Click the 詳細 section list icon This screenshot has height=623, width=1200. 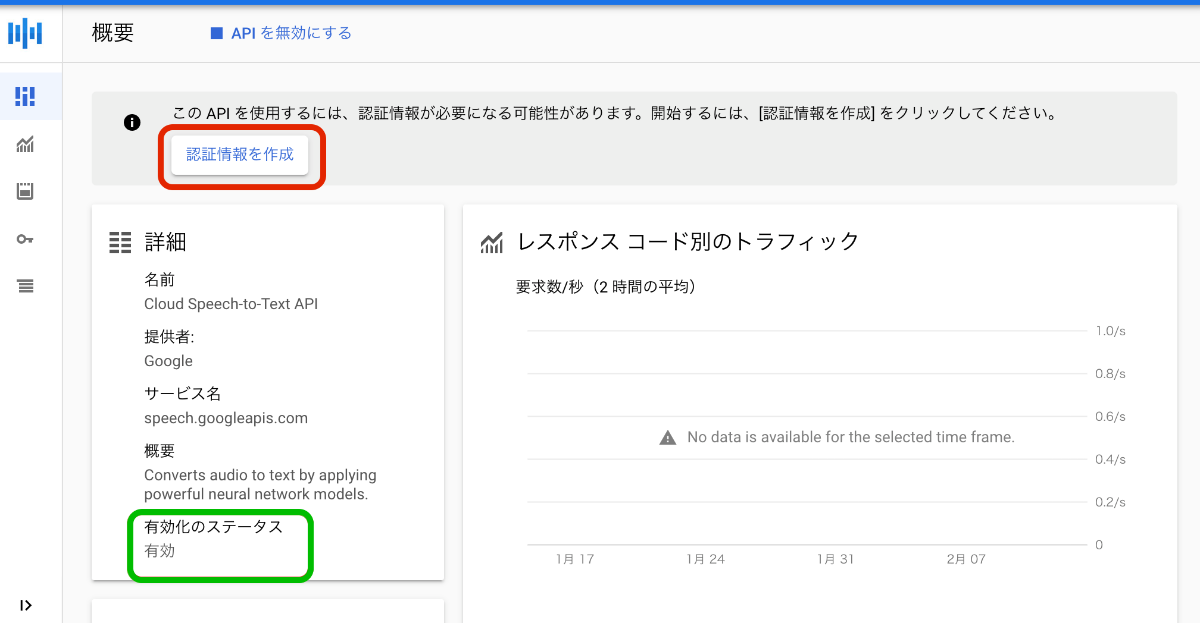click(120, 242)
